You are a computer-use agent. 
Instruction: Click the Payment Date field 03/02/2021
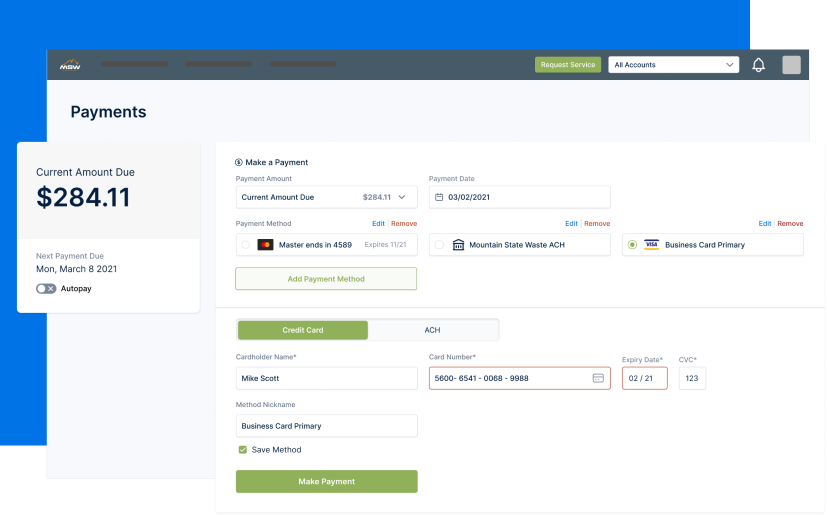[x=520, y=197]
